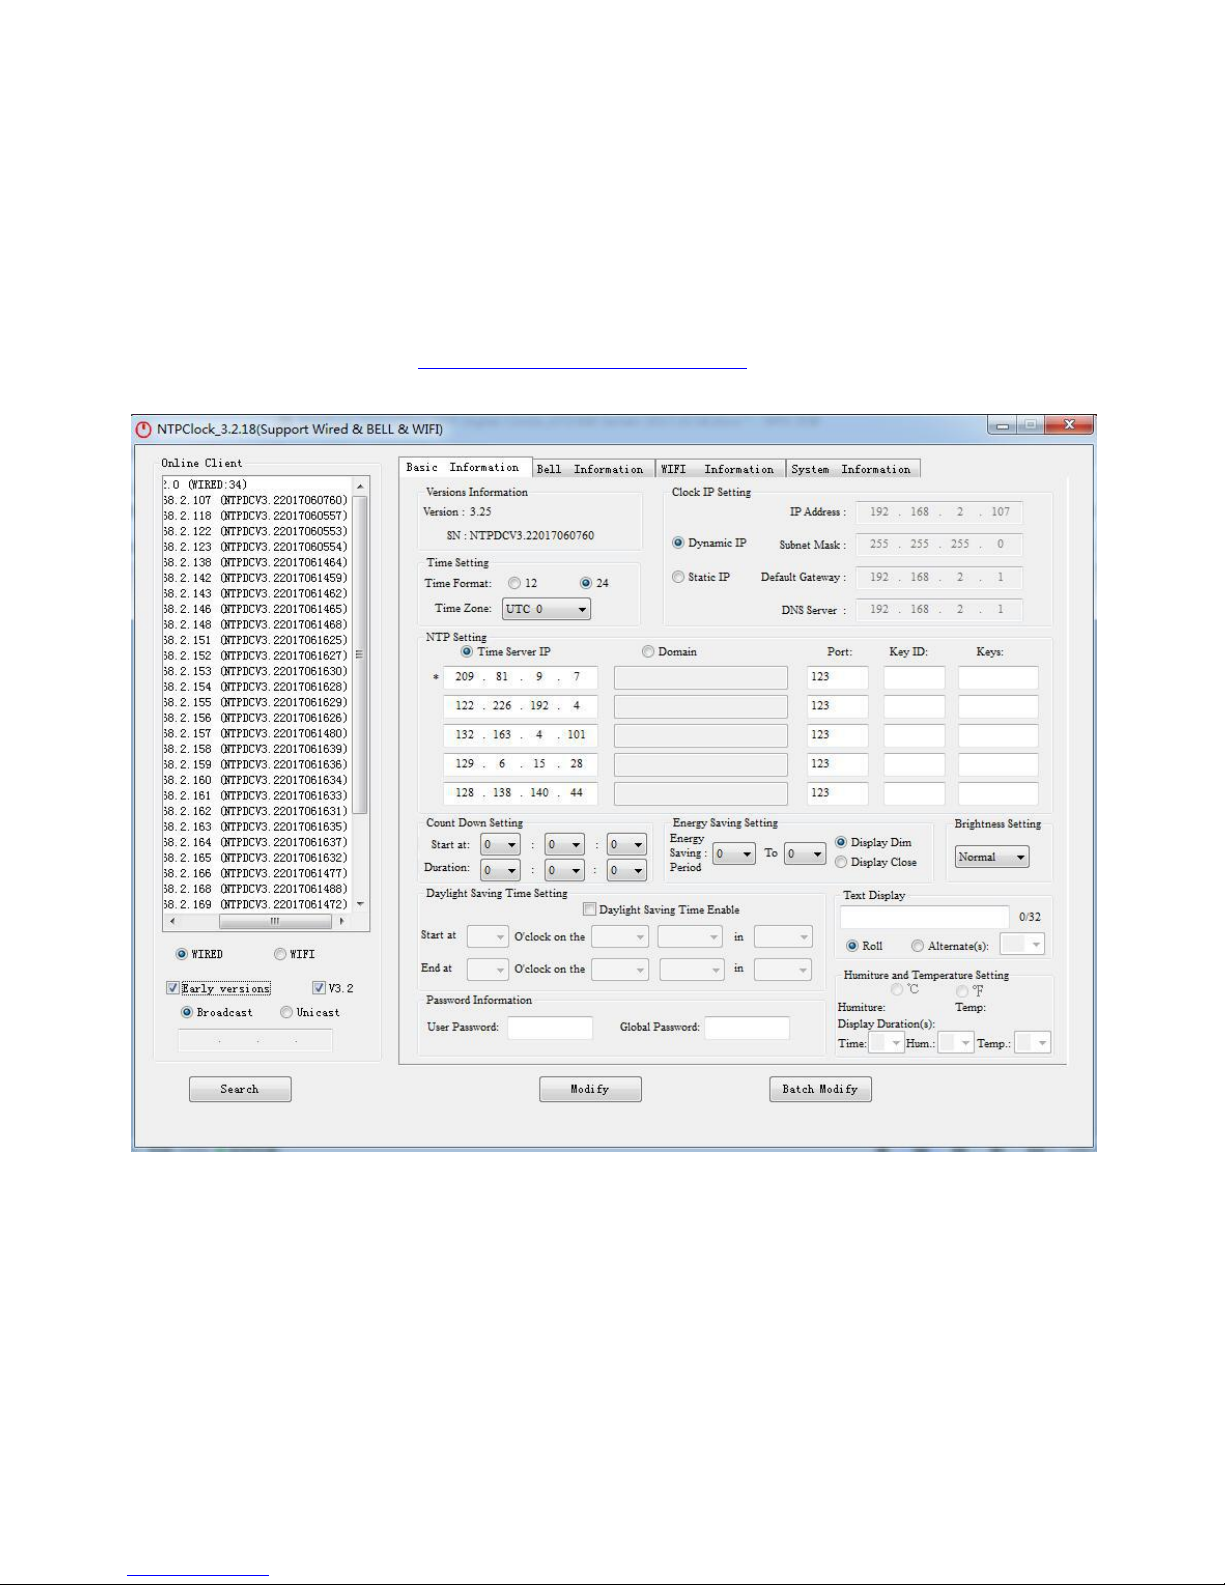Open the Time Zone UTC 0 dropdown
The image size is (1225, 1585).
click(546, 609)
